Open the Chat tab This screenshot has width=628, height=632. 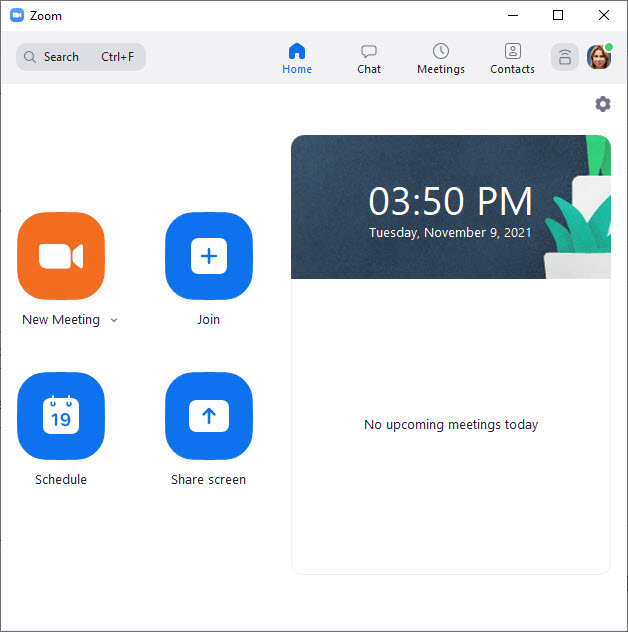pos(369,58)
